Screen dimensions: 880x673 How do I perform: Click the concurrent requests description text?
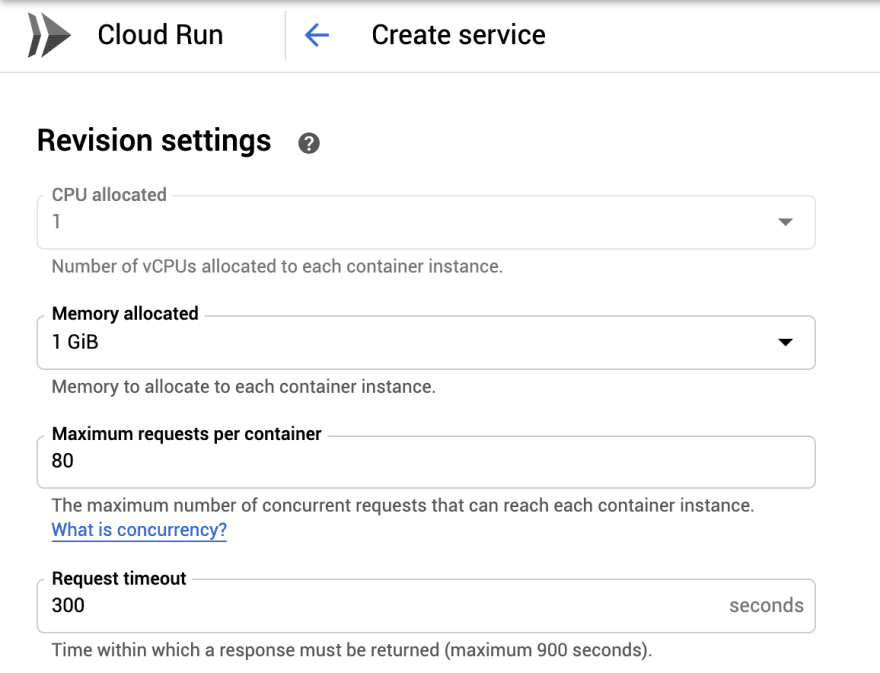pos(403,505)
